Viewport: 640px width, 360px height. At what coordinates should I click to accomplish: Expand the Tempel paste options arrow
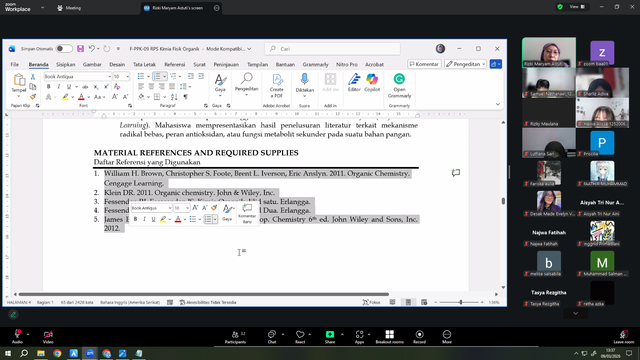18,97
